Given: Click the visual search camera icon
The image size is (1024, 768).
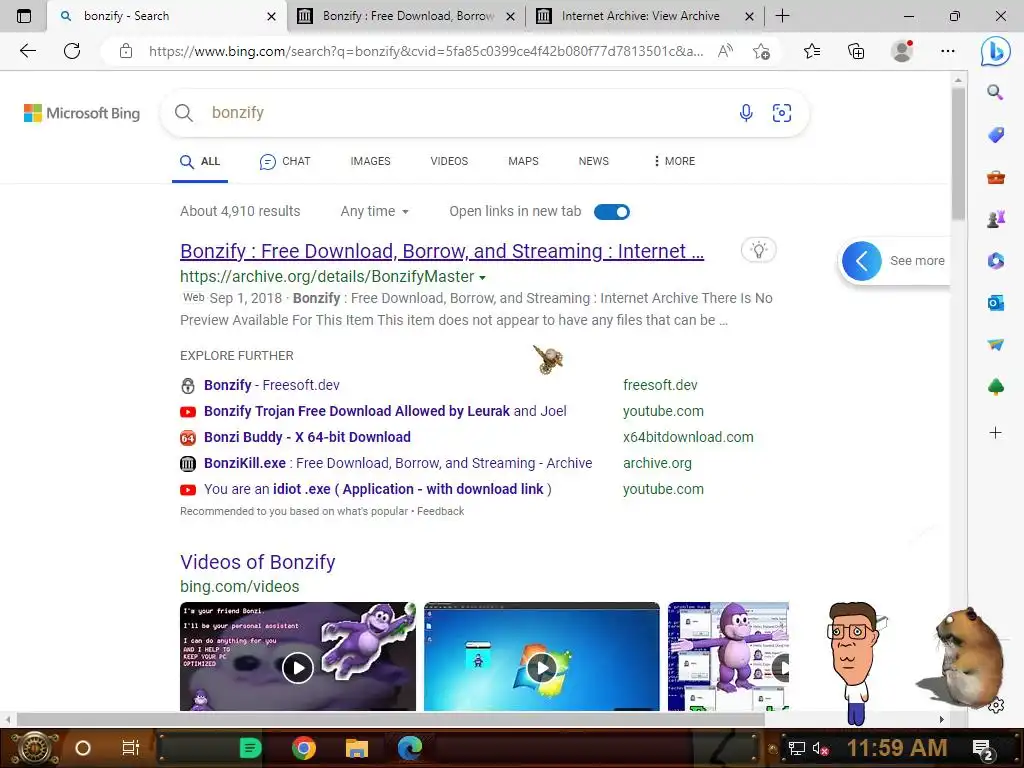Looking at the screenshot, I should click(x=782, y=113).
